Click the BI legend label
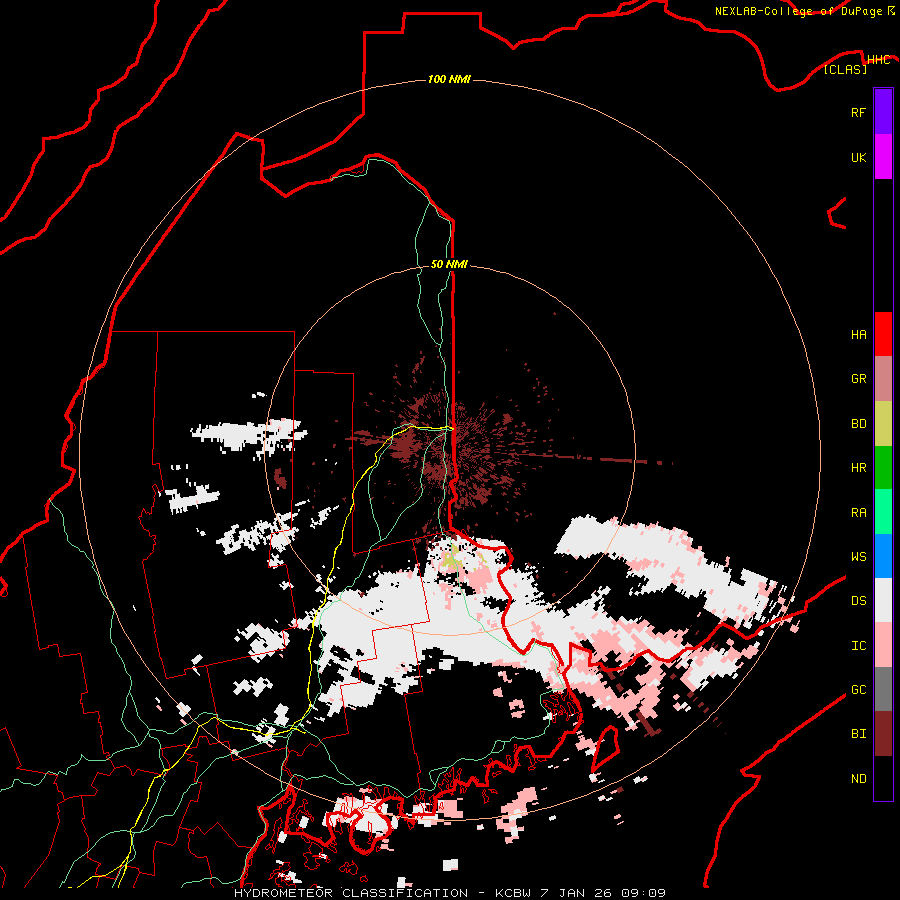The height and width of the screenshot is (900, 900). pyautogui.click(x=858, y=734)
